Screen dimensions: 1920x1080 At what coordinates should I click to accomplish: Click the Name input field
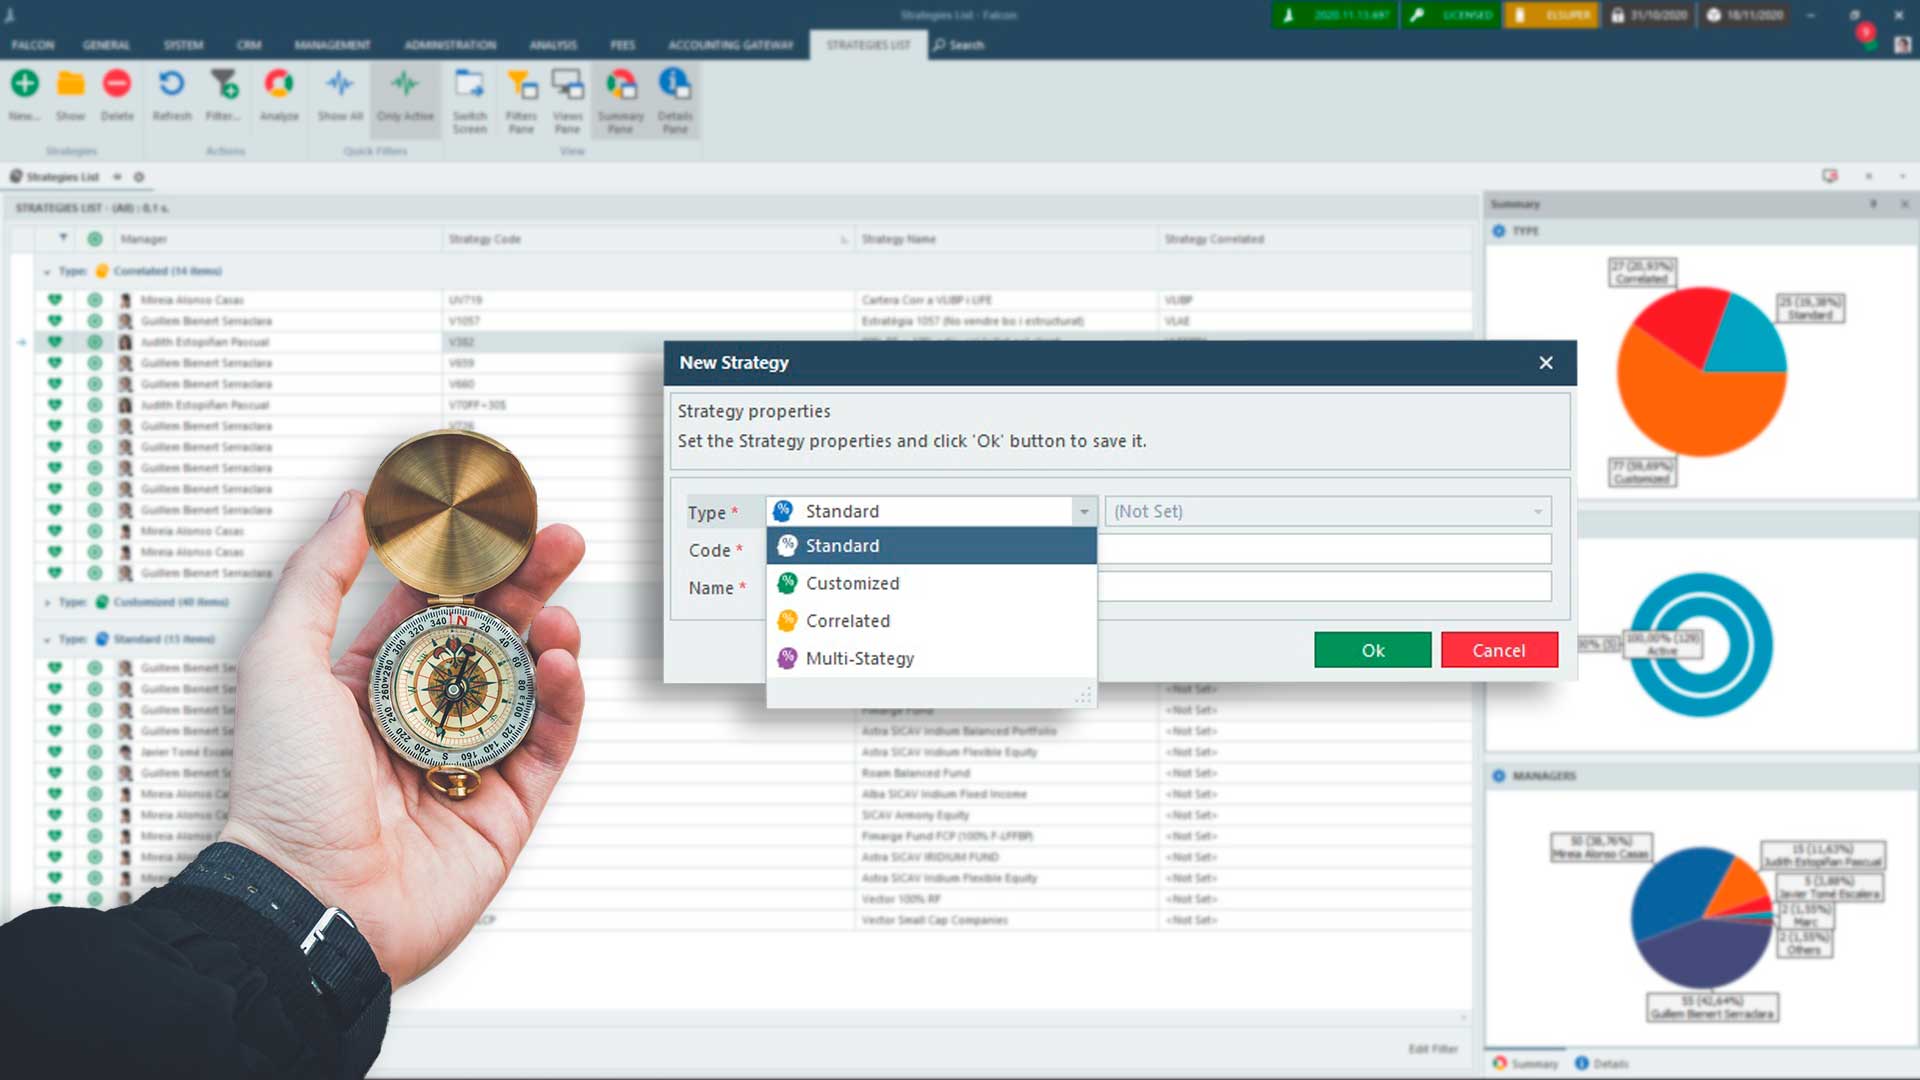click(1324, 587)
